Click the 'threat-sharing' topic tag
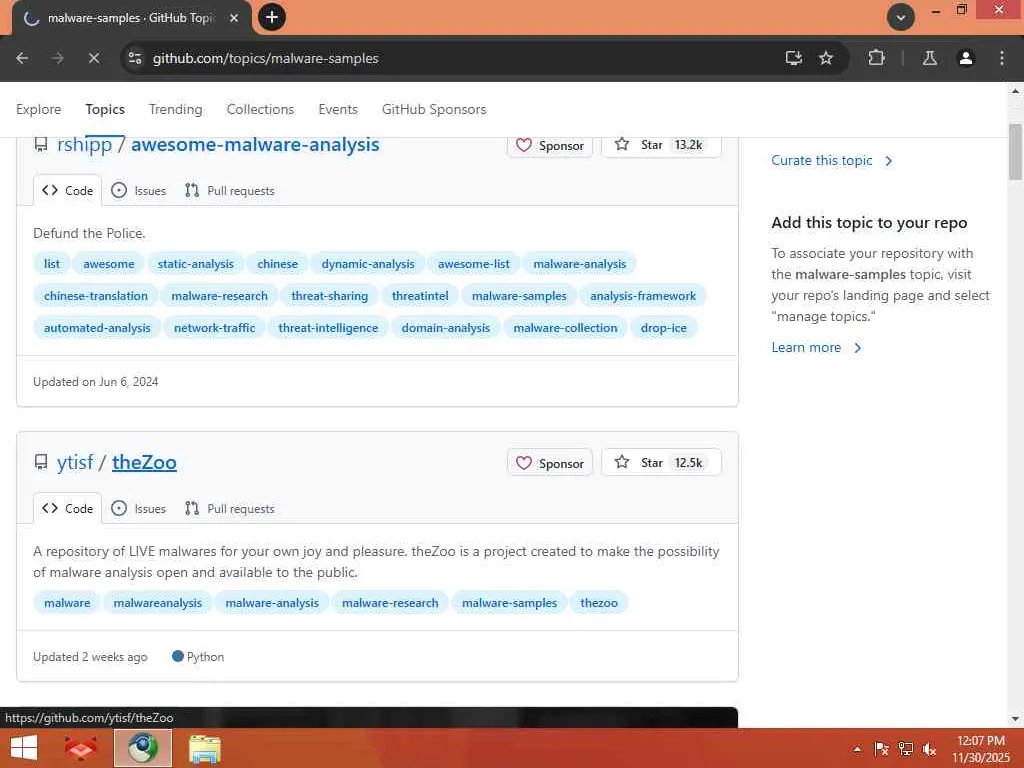1024x768 pixels. coord(330,296)
